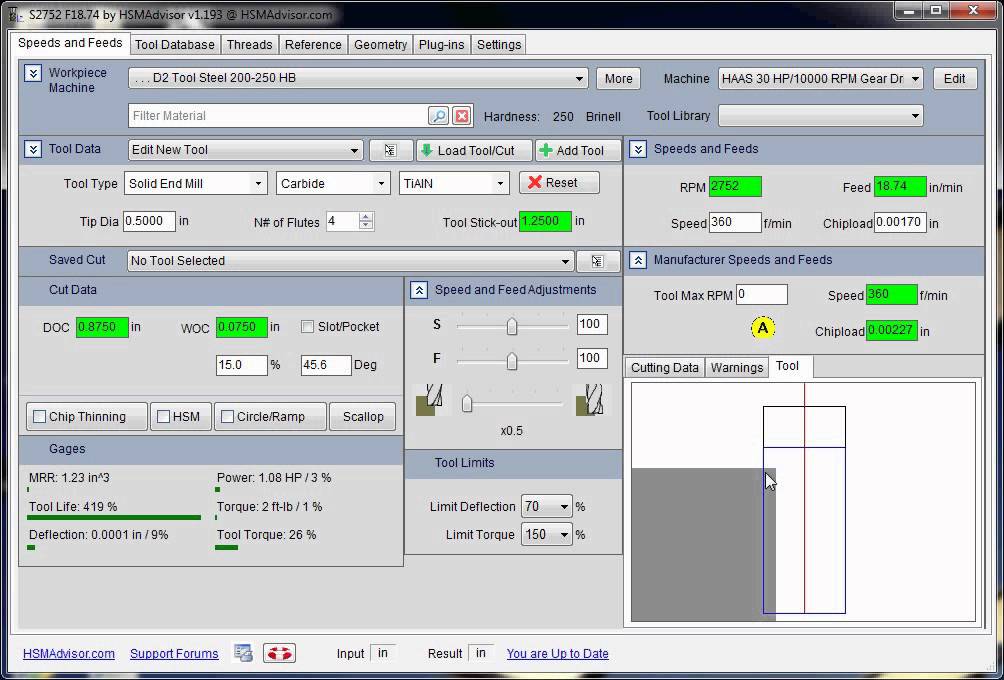
Task: Click the More button for materials
Action: tap(619, 79)
